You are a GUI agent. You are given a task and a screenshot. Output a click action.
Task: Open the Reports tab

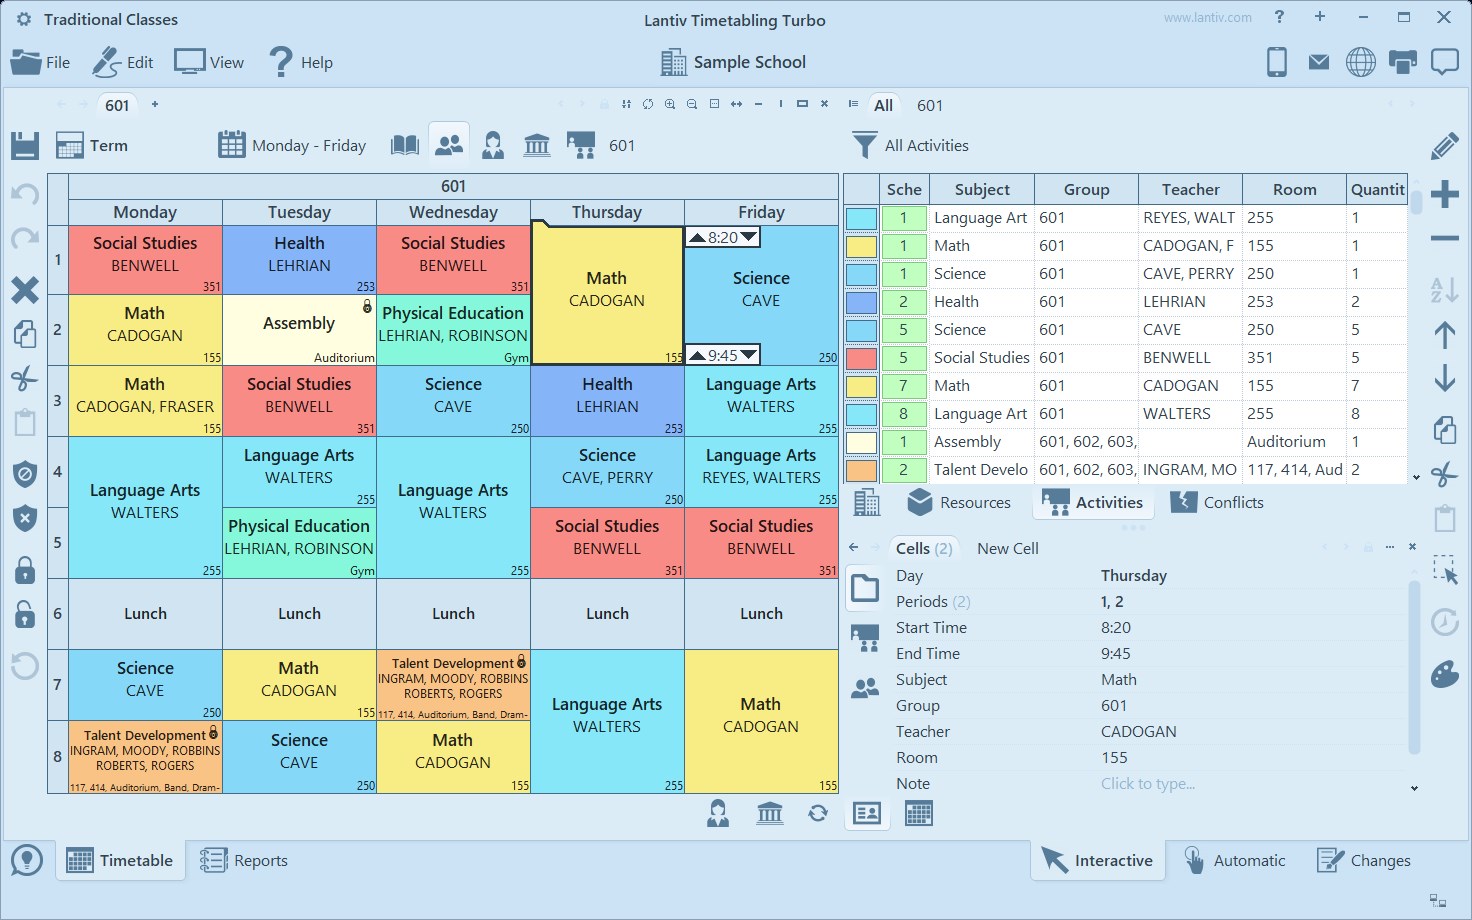[244, 860]
